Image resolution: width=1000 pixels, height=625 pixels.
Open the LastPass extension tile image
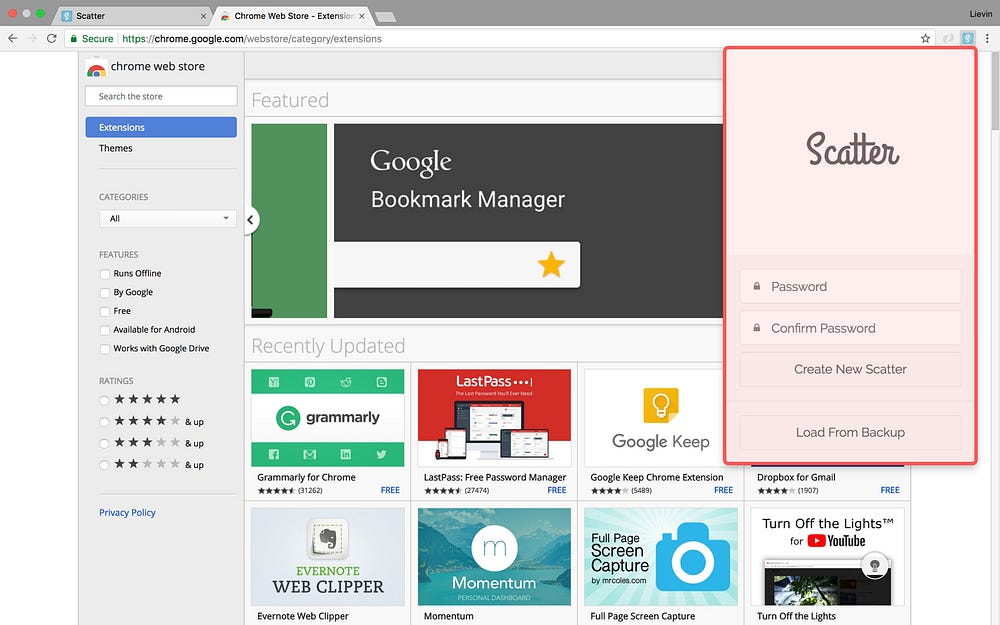[494, 418]
